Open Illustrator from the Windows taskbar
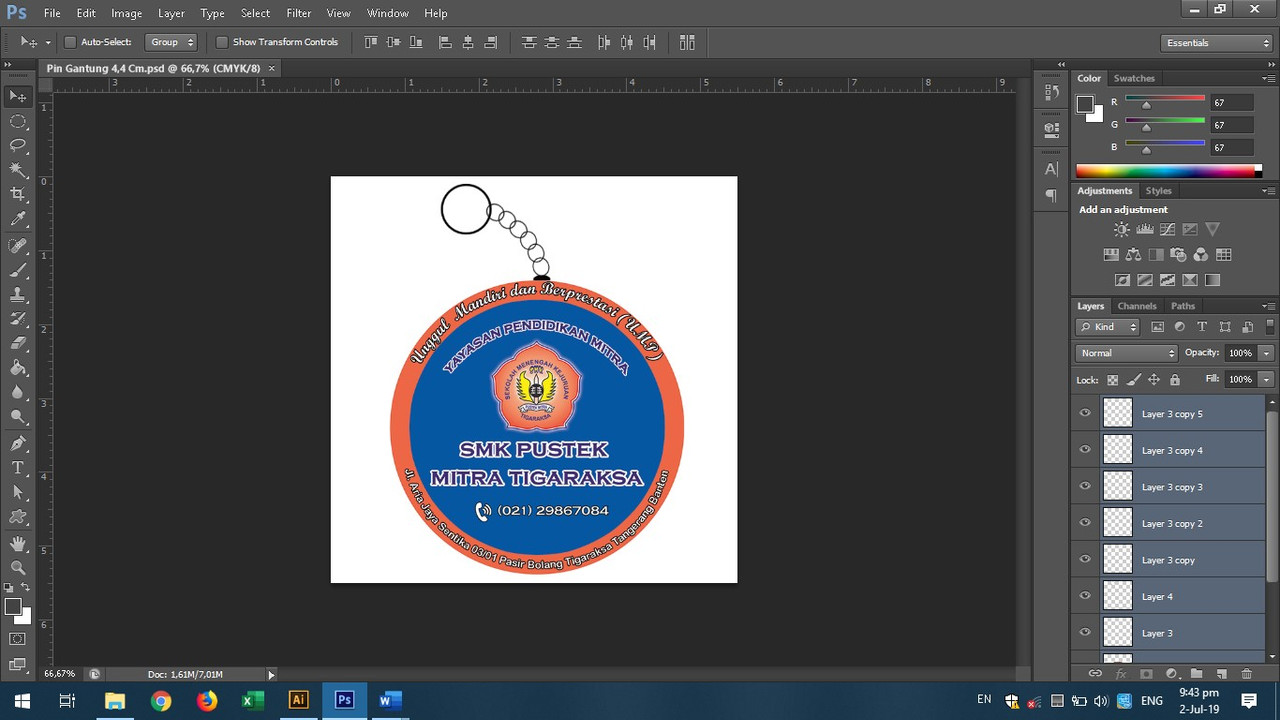 click(x=298, y=700)
